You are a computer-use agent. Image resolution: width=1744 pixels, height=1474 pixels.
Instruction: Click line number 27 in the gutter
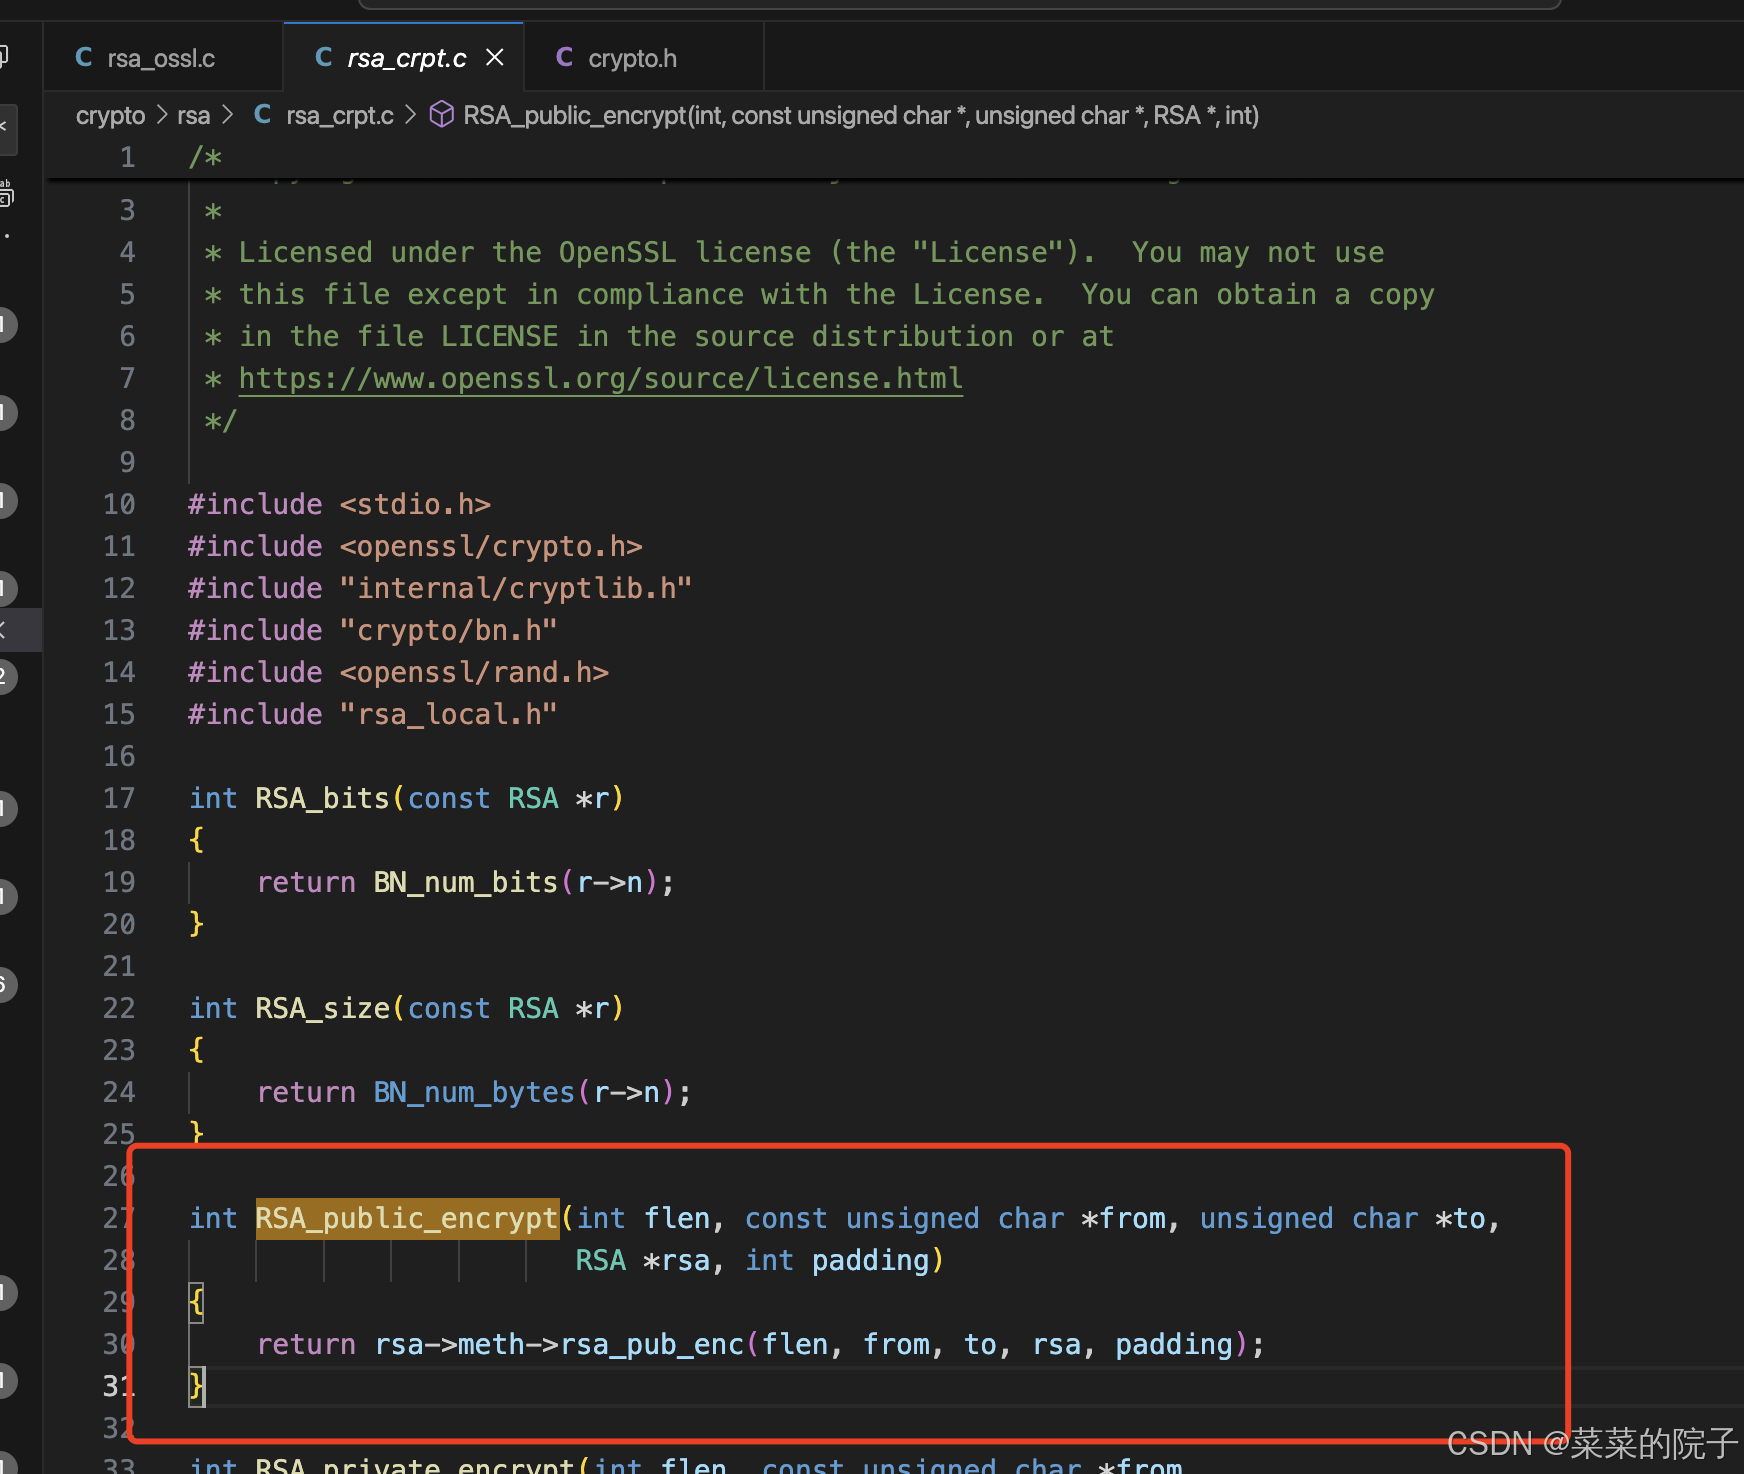[119, 1218]
